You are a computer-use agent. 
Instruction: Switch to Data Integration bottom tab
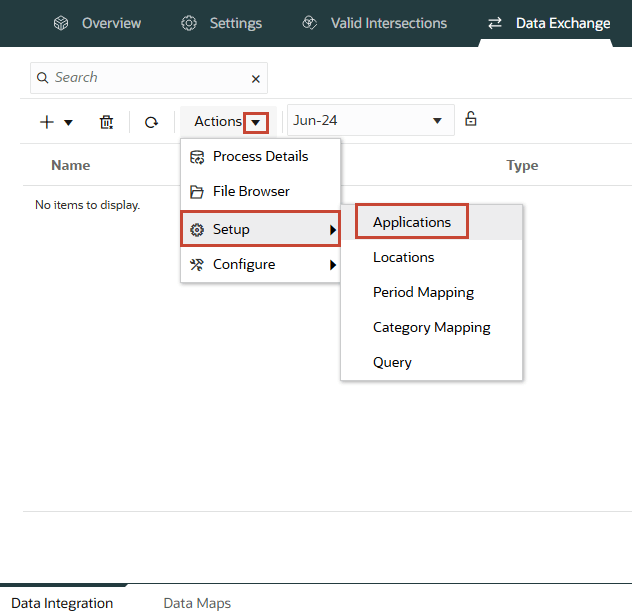[x=62, y=603]
